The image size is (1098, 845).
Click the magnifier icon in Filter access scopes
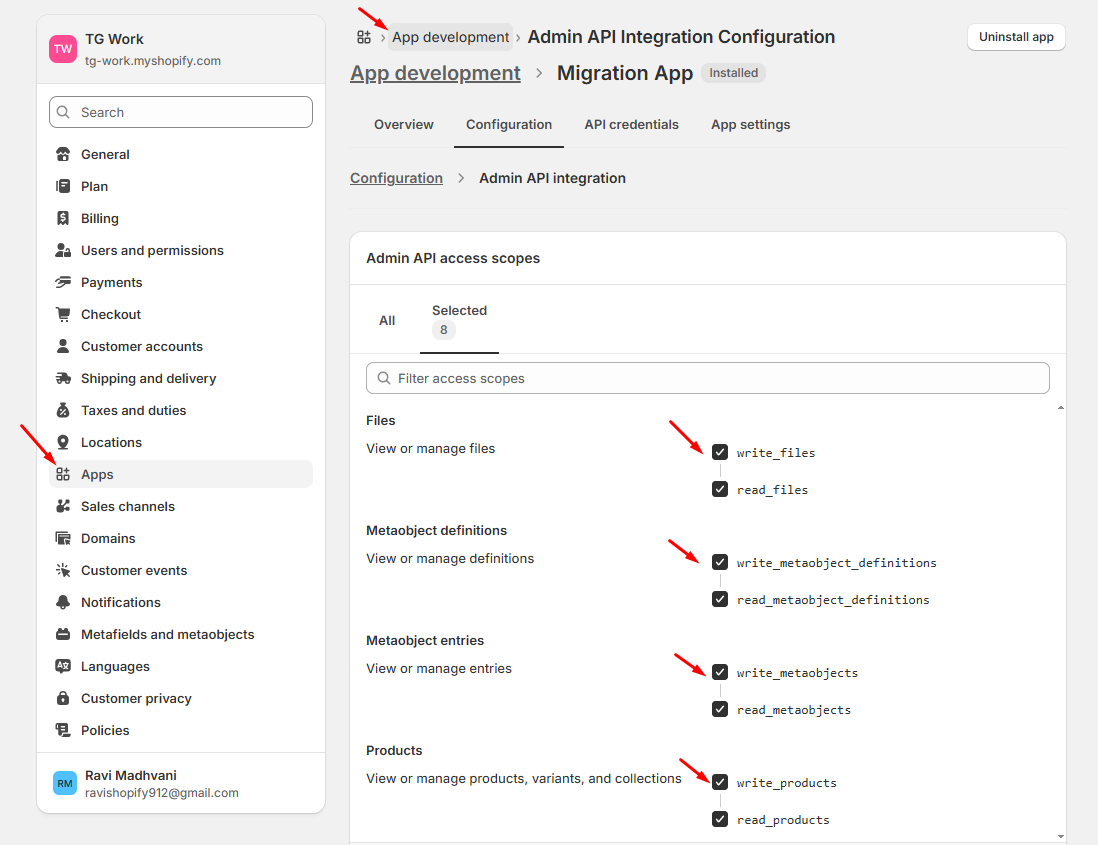coord(384,378)
